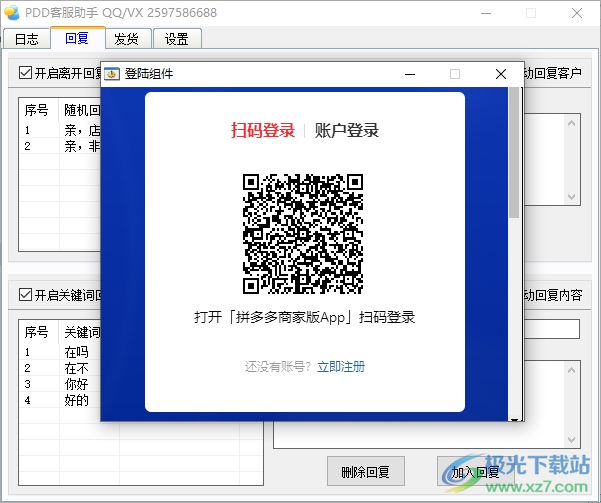Click the PDD客服助手 app icon in title bar
Viewport: 601px width, 503px height.
tap(12, 13)
